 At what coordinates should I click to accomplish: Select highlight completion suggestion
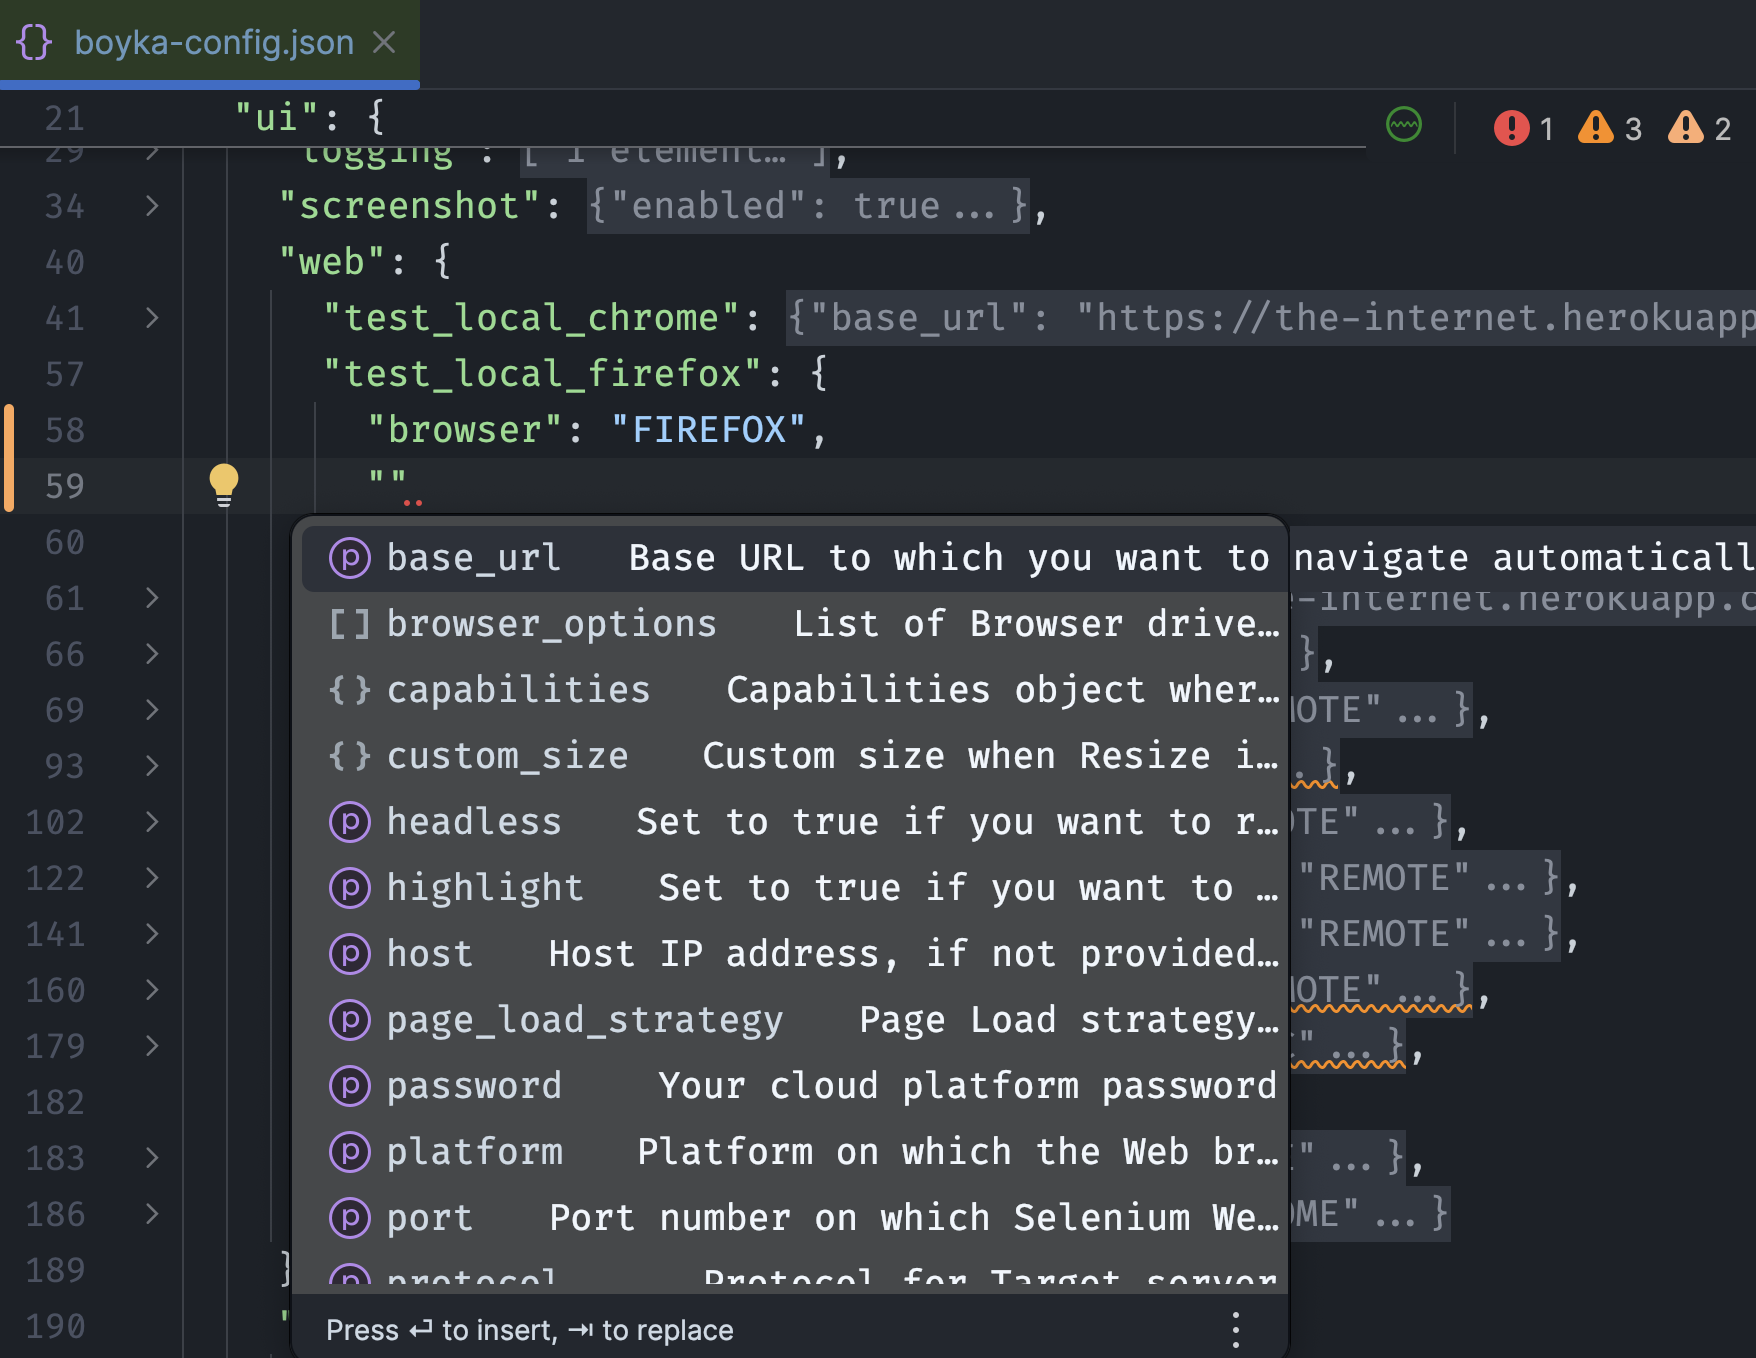pyautogui.click(x=790, y=888)
